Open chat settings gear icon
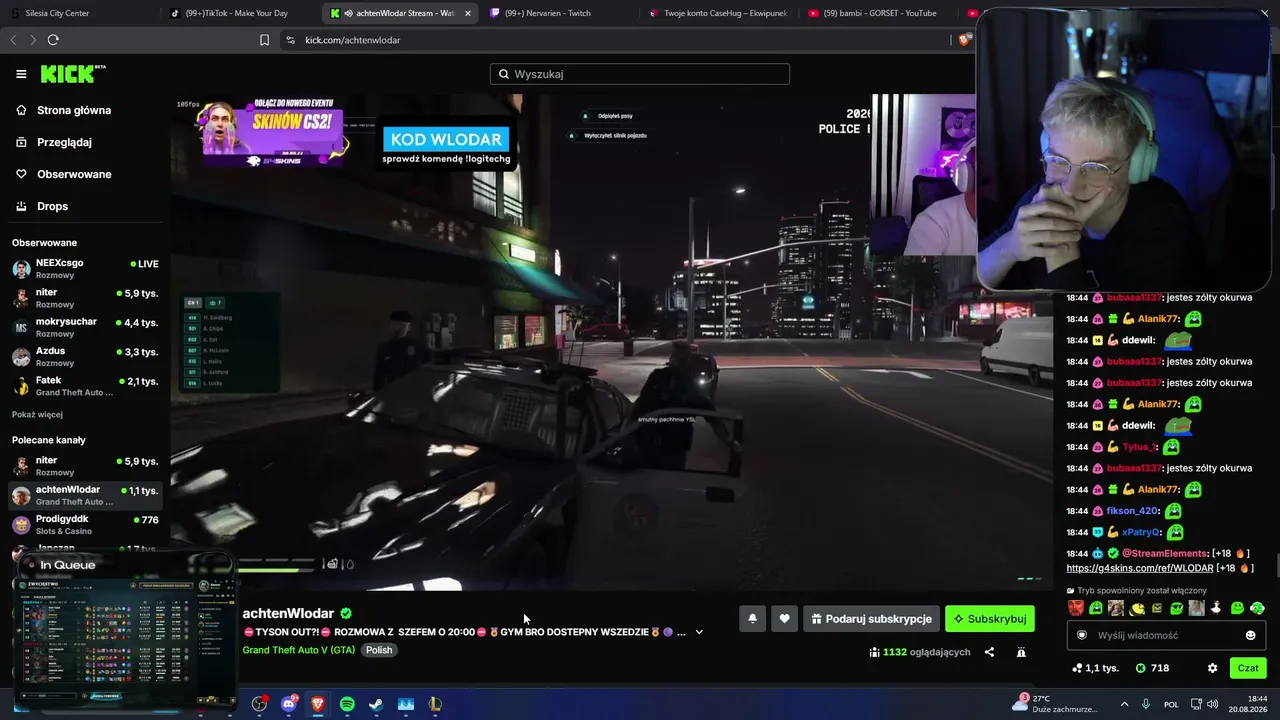 tap(1212, 668)
